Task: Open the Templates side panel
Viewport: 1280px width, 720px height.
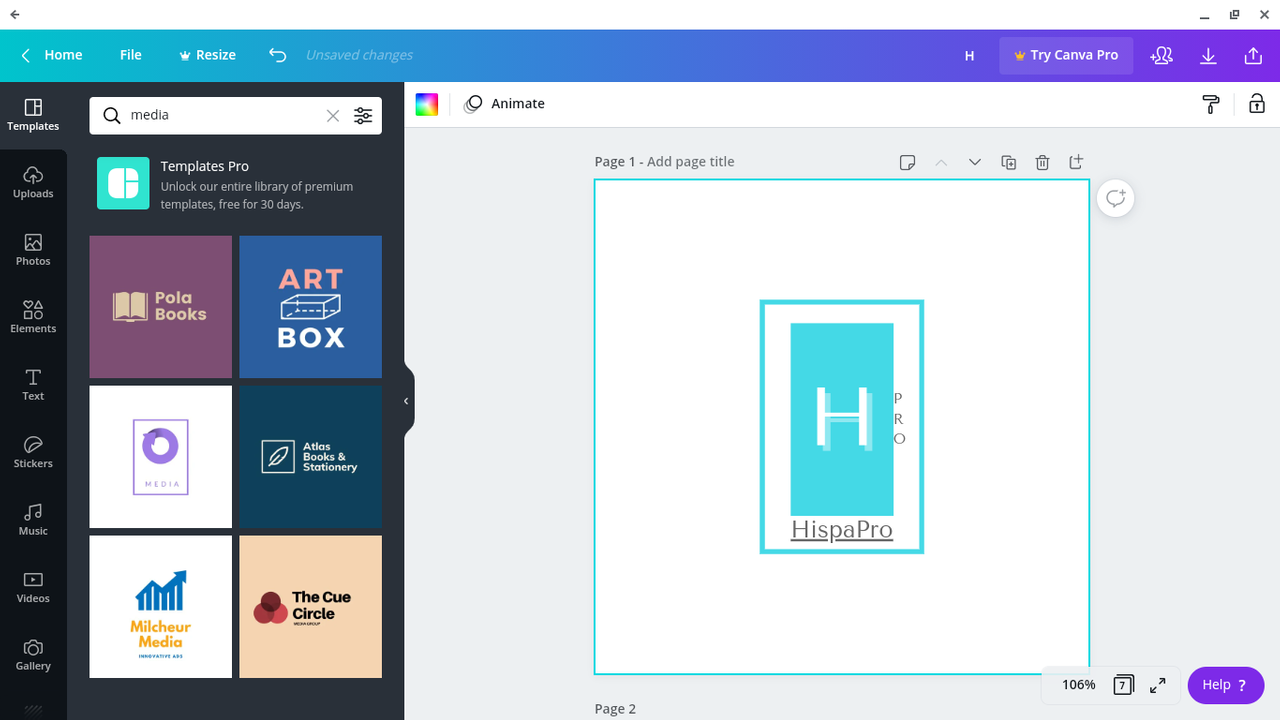Action: (x=33, y=115)
